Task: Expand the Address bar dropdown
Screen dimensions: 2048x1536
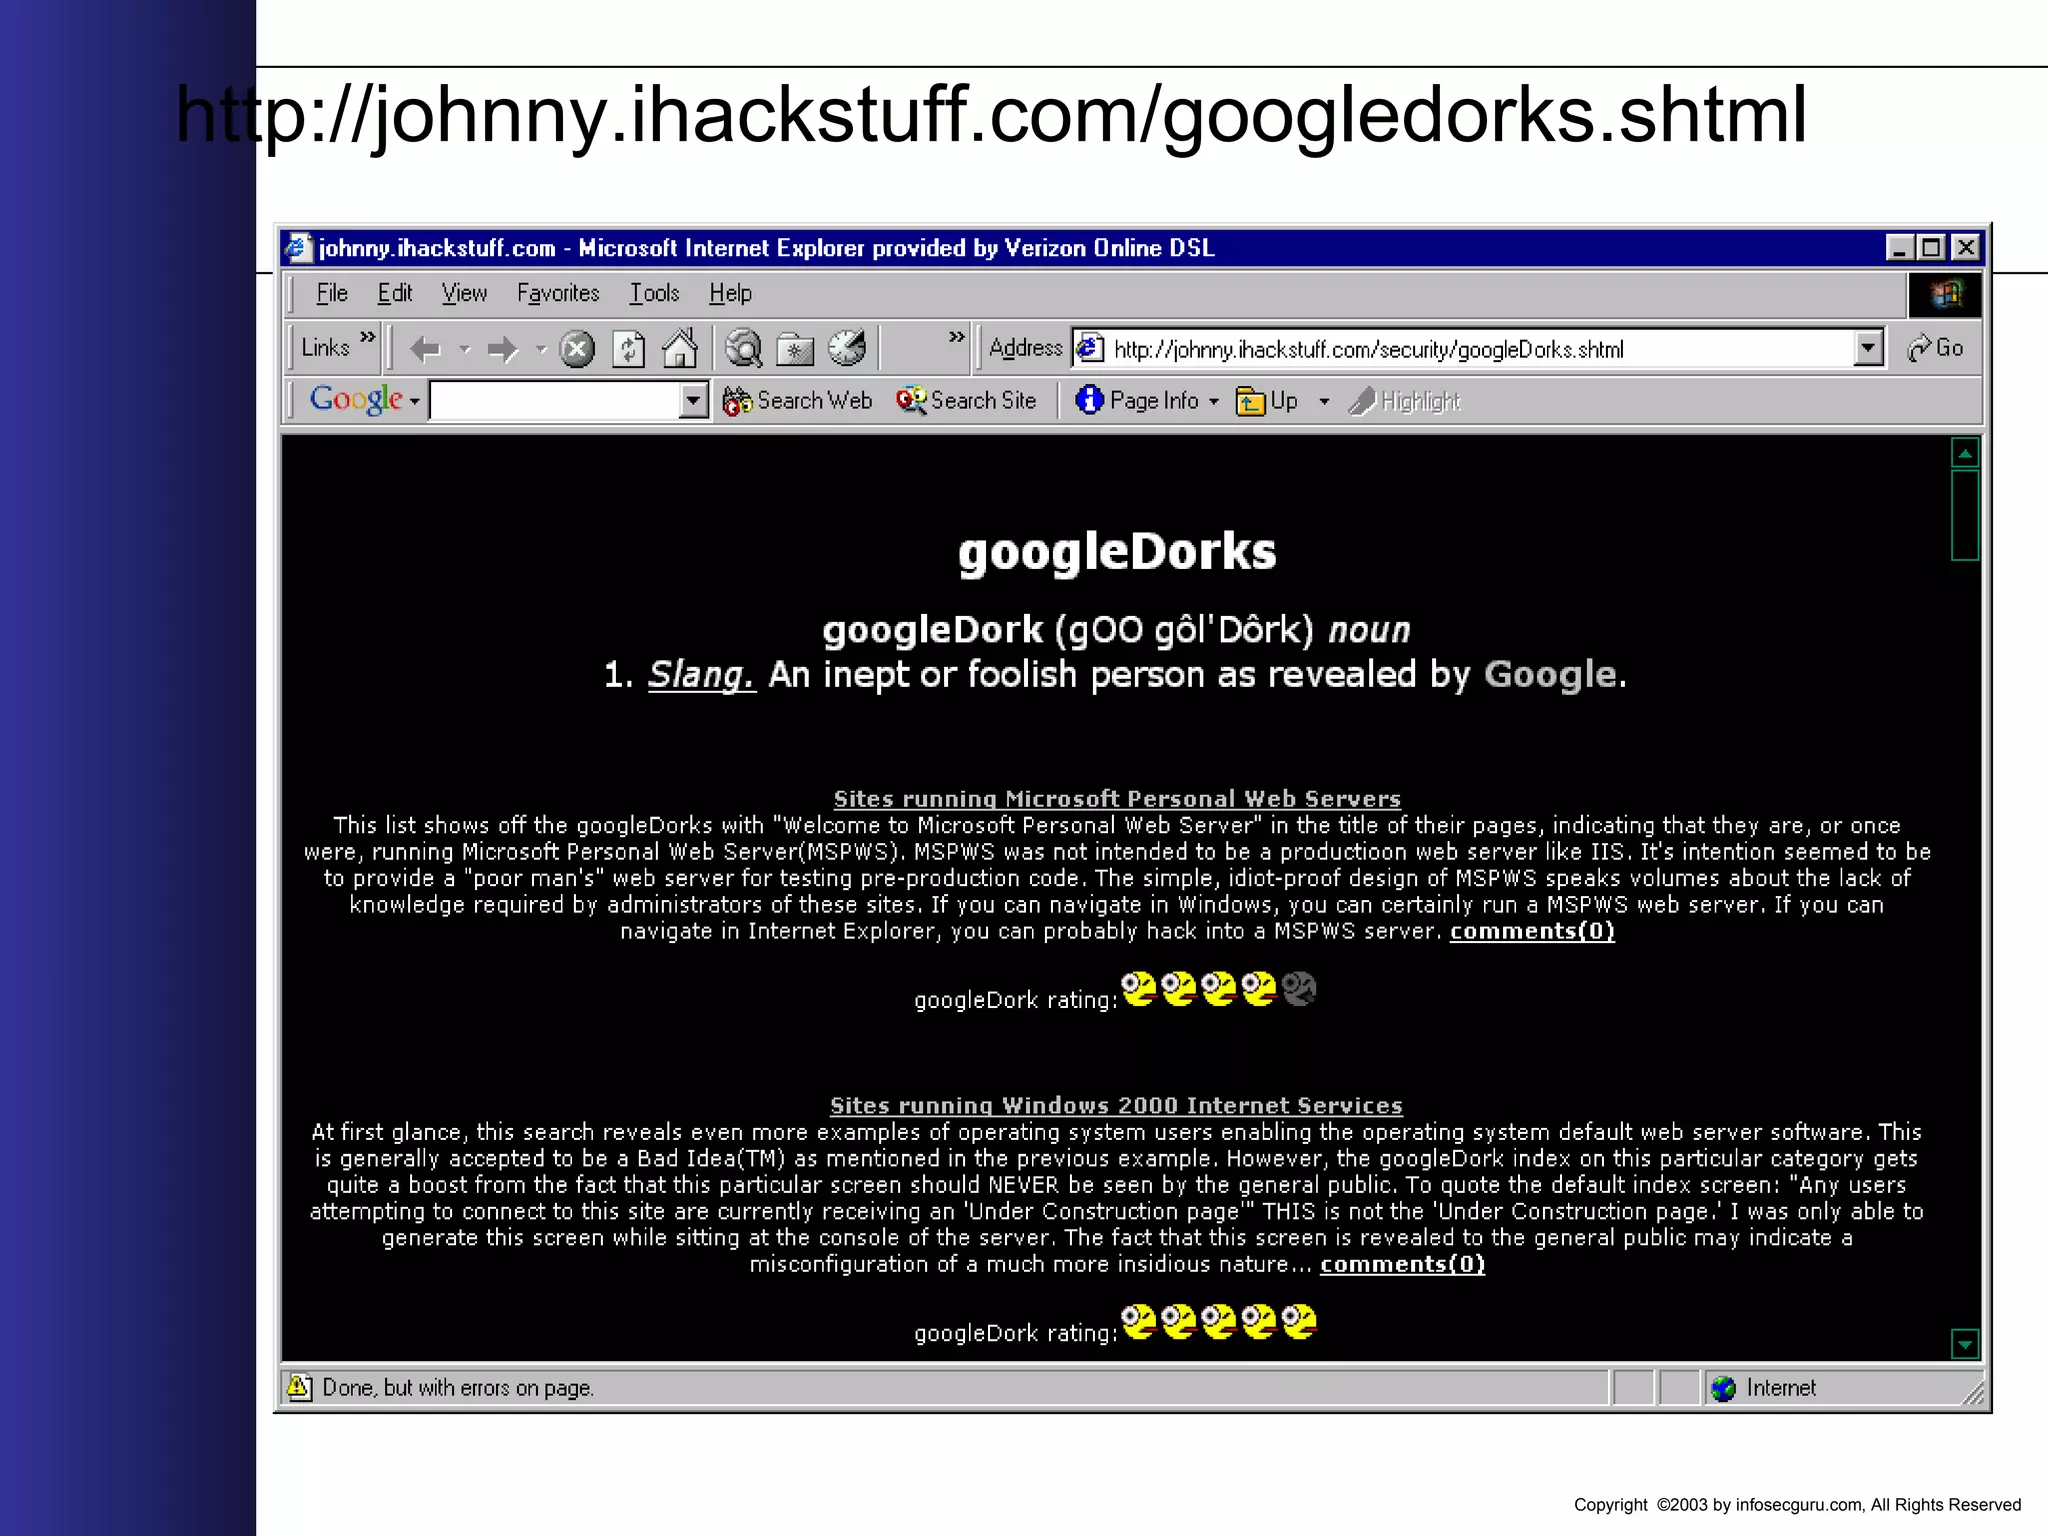Action: (x=1868, y=348)
